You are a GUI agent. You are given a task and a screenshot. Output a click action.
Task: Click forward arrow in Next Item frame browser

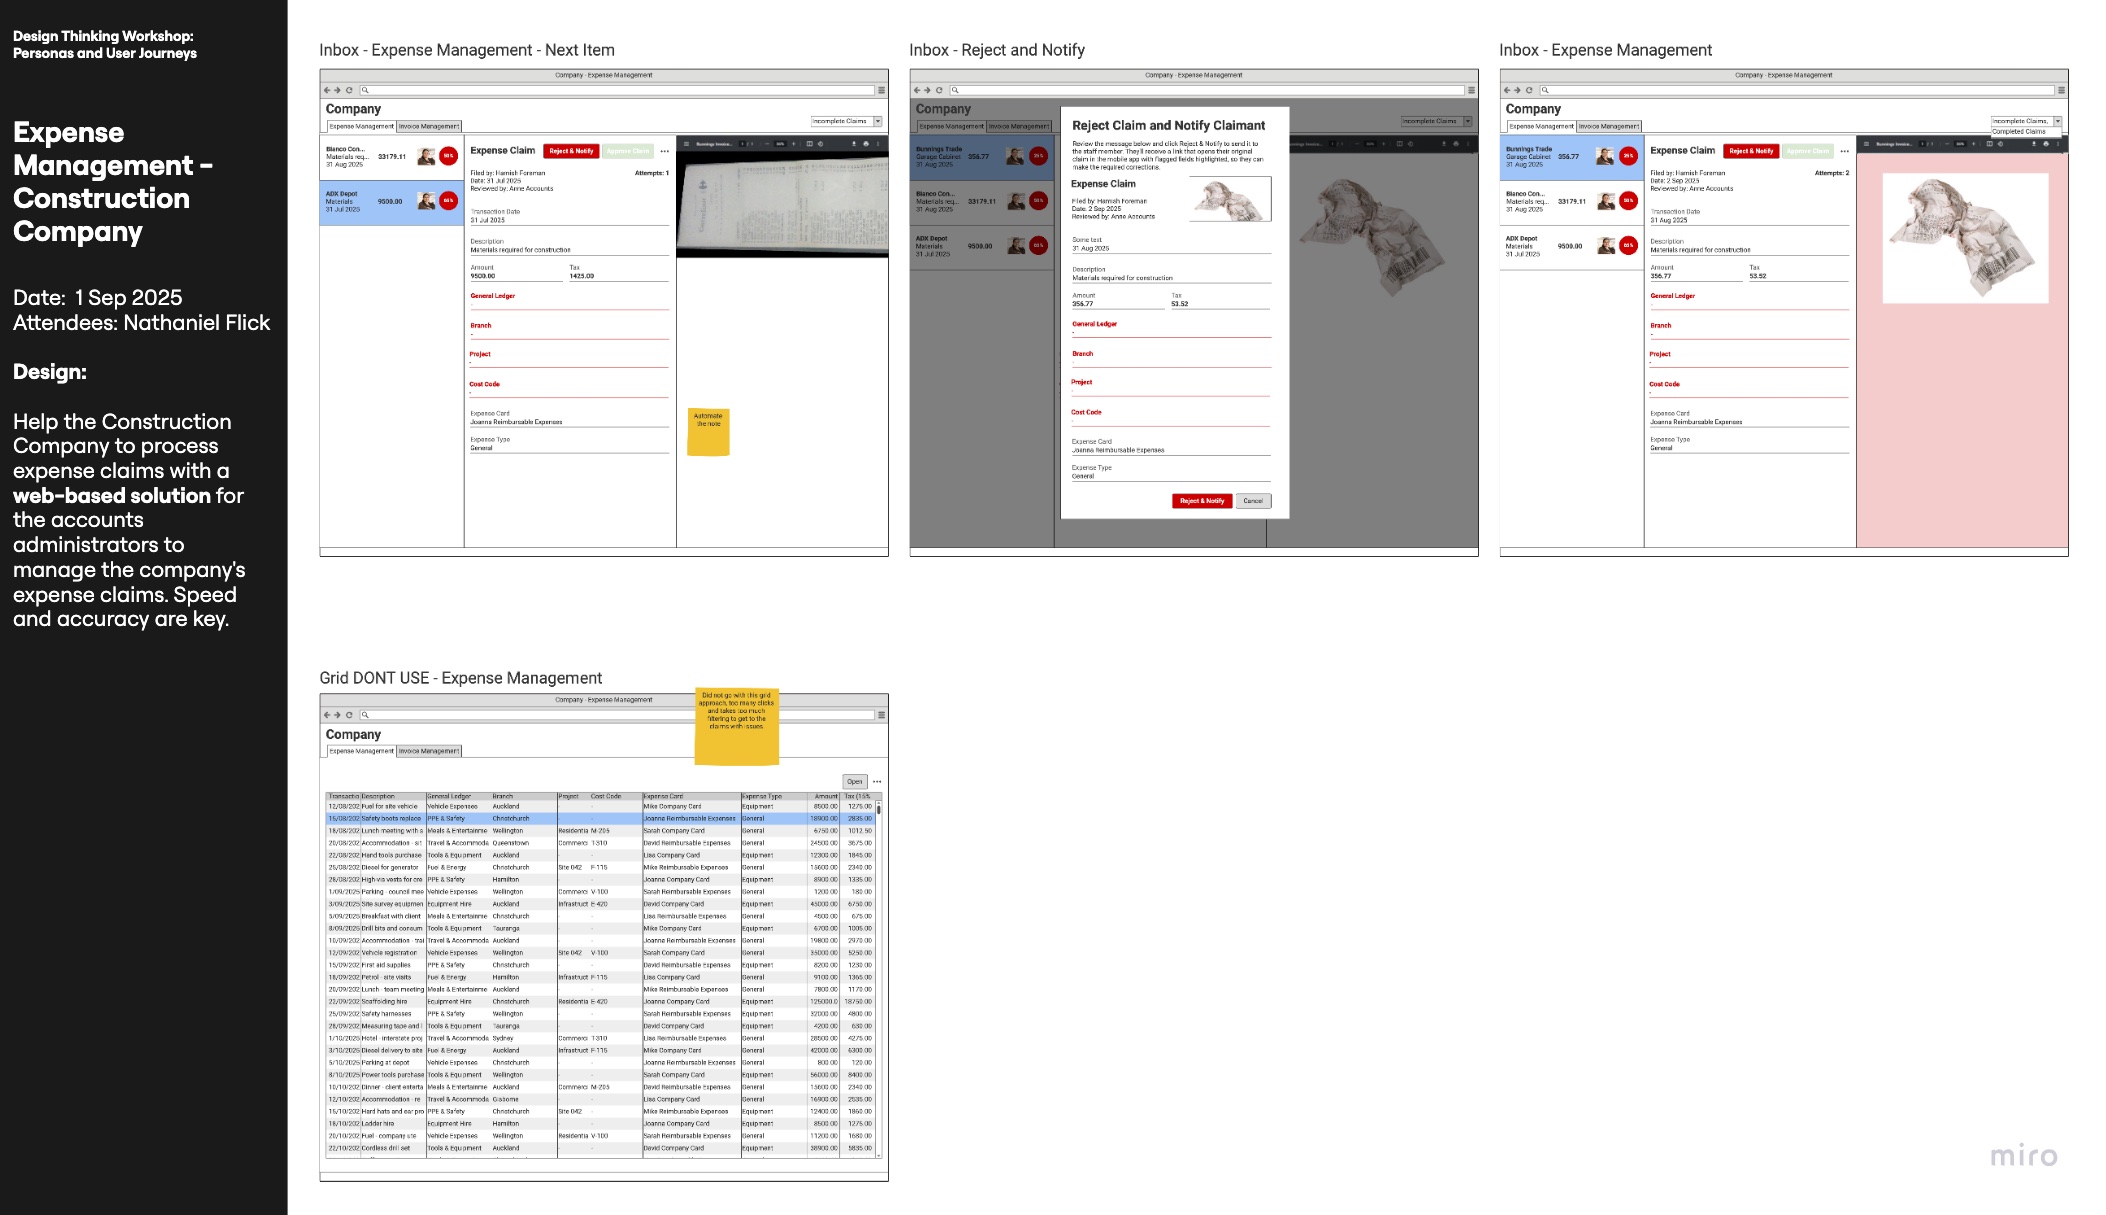(338, 90)
